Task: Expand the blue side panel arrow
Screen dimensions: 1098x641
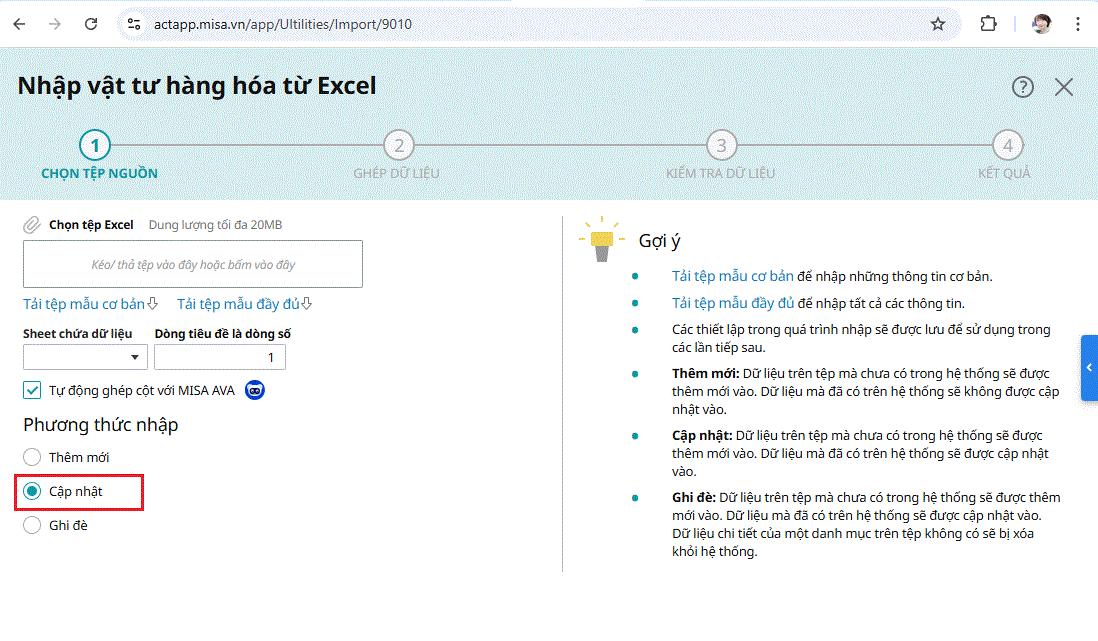Action: coord(1089,368)
